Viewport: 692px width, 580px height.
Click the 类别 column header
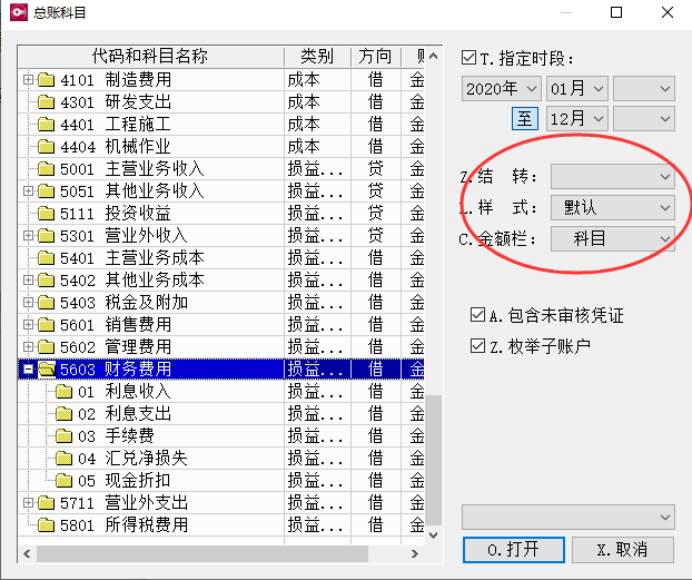(x=316, y=56)
